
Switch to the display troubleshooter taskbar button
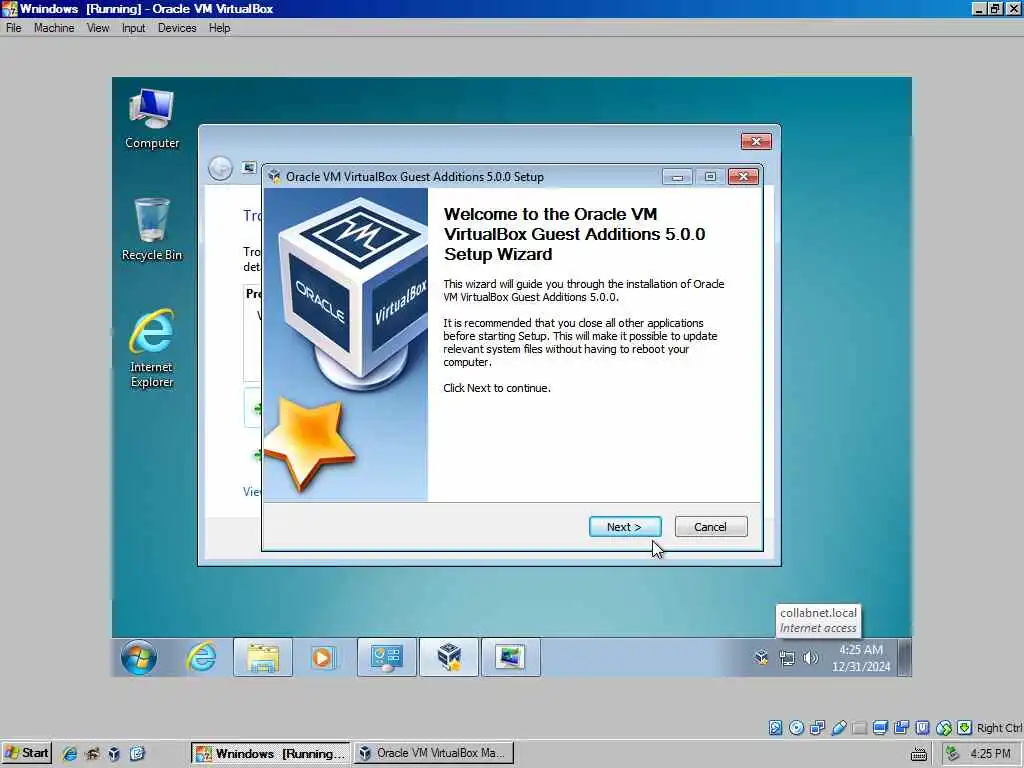coord(511,657)
